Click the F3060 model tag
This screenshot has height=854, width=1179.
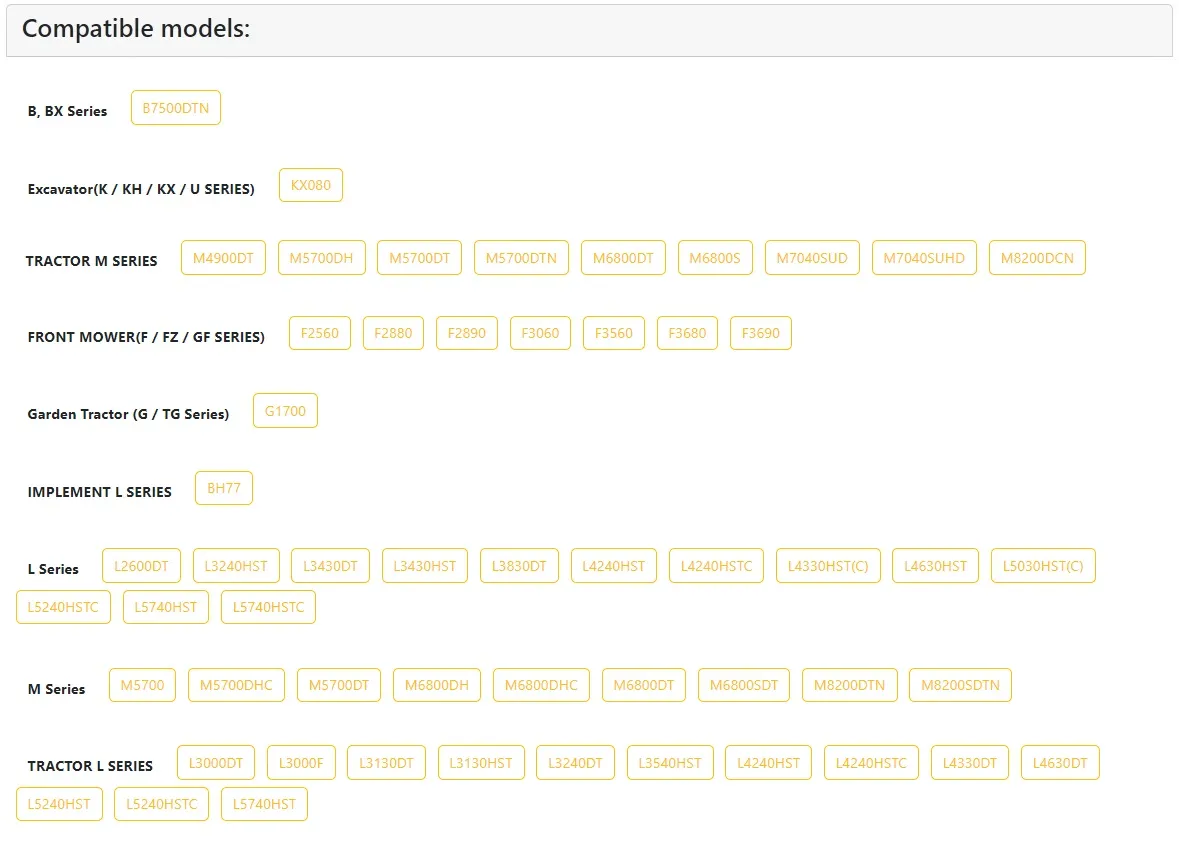[540, 333]
